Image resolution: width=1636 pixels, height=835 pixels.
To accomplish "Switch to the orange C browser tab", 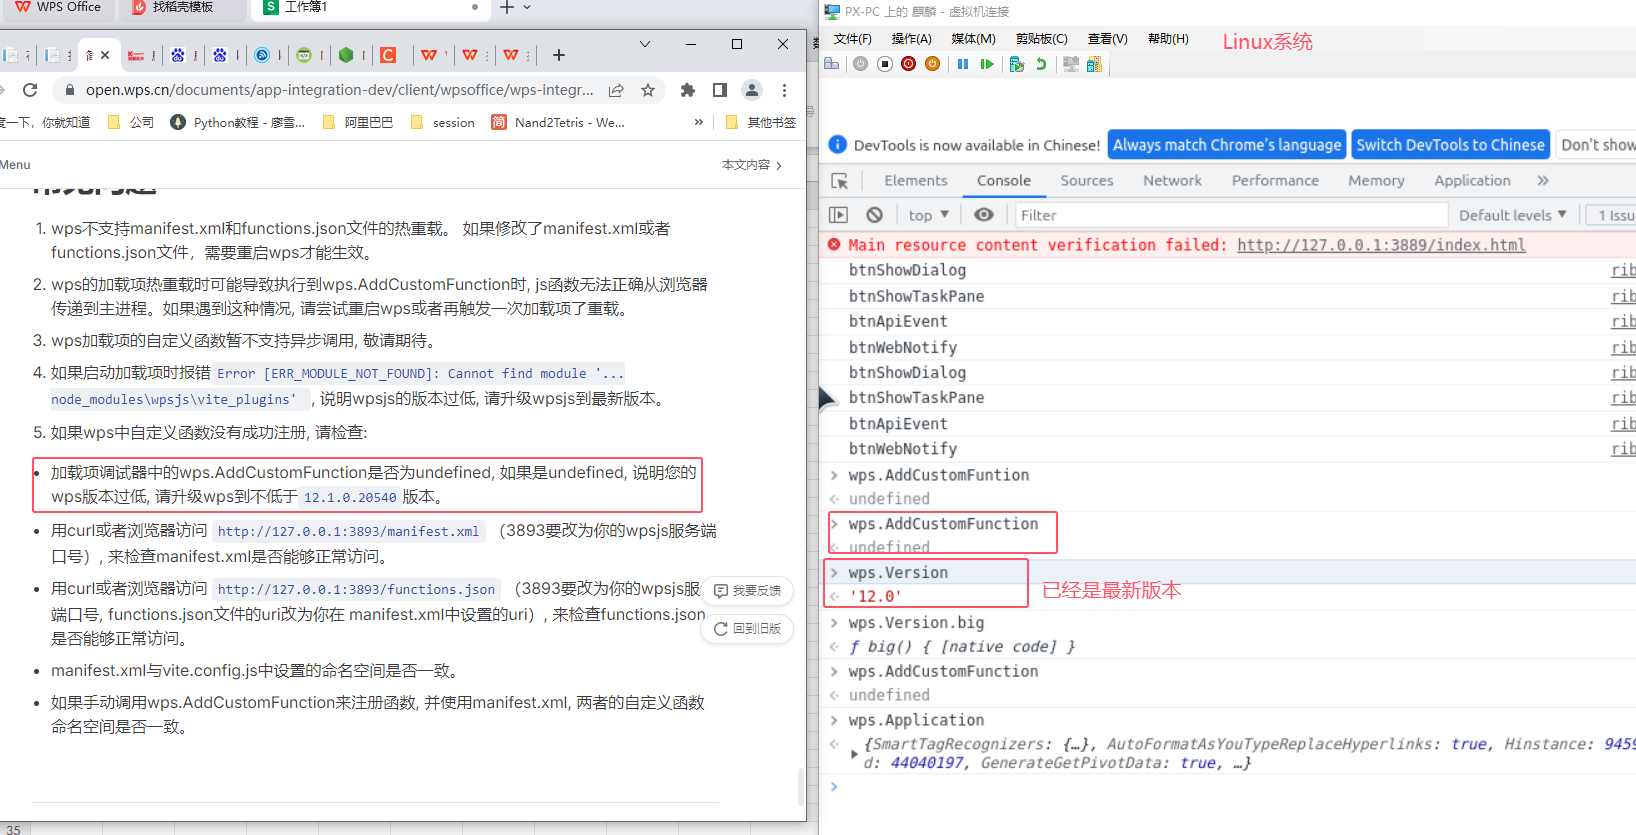I will coord(388,55).
